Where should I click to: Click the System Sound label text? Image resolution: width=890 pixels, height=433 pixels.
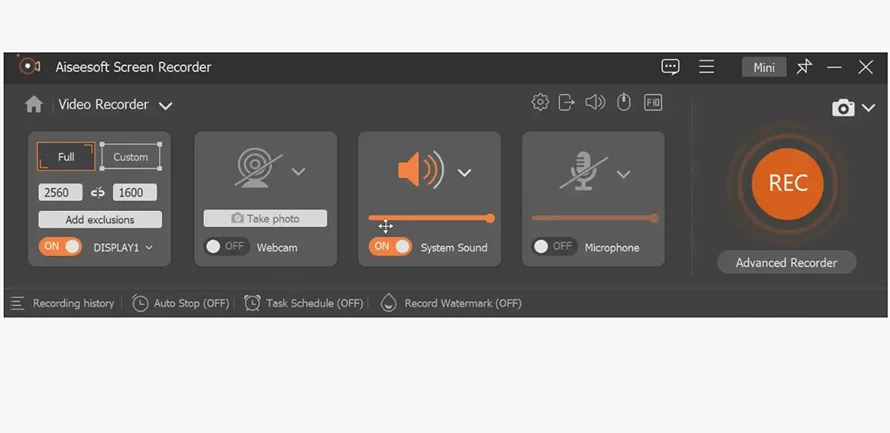[454, 247]
